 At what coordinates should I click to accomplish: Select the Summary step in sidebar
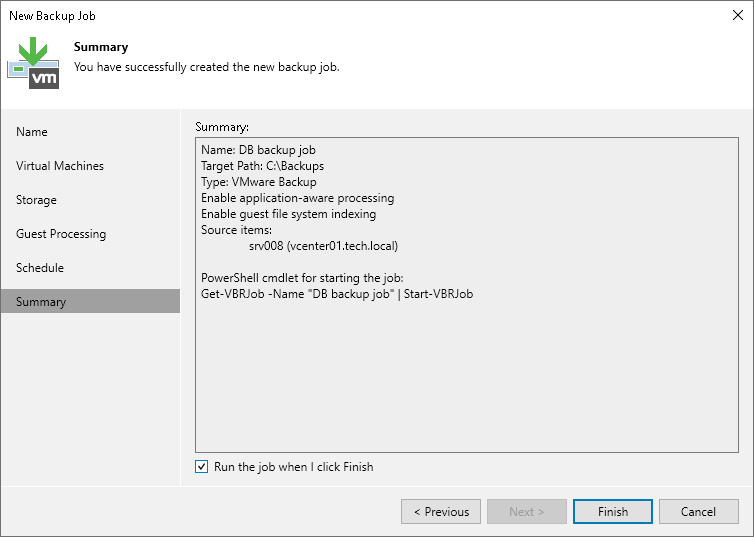(x=41, y=302)
